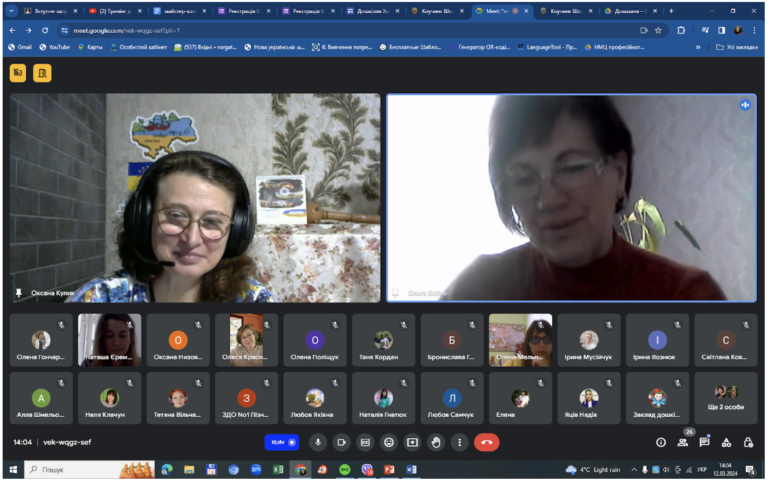Image resolution: width=768 pixels, height=484 pixels.
Task: Open the raise hand control
Action: pyautogui.click(x=436, y=442)
